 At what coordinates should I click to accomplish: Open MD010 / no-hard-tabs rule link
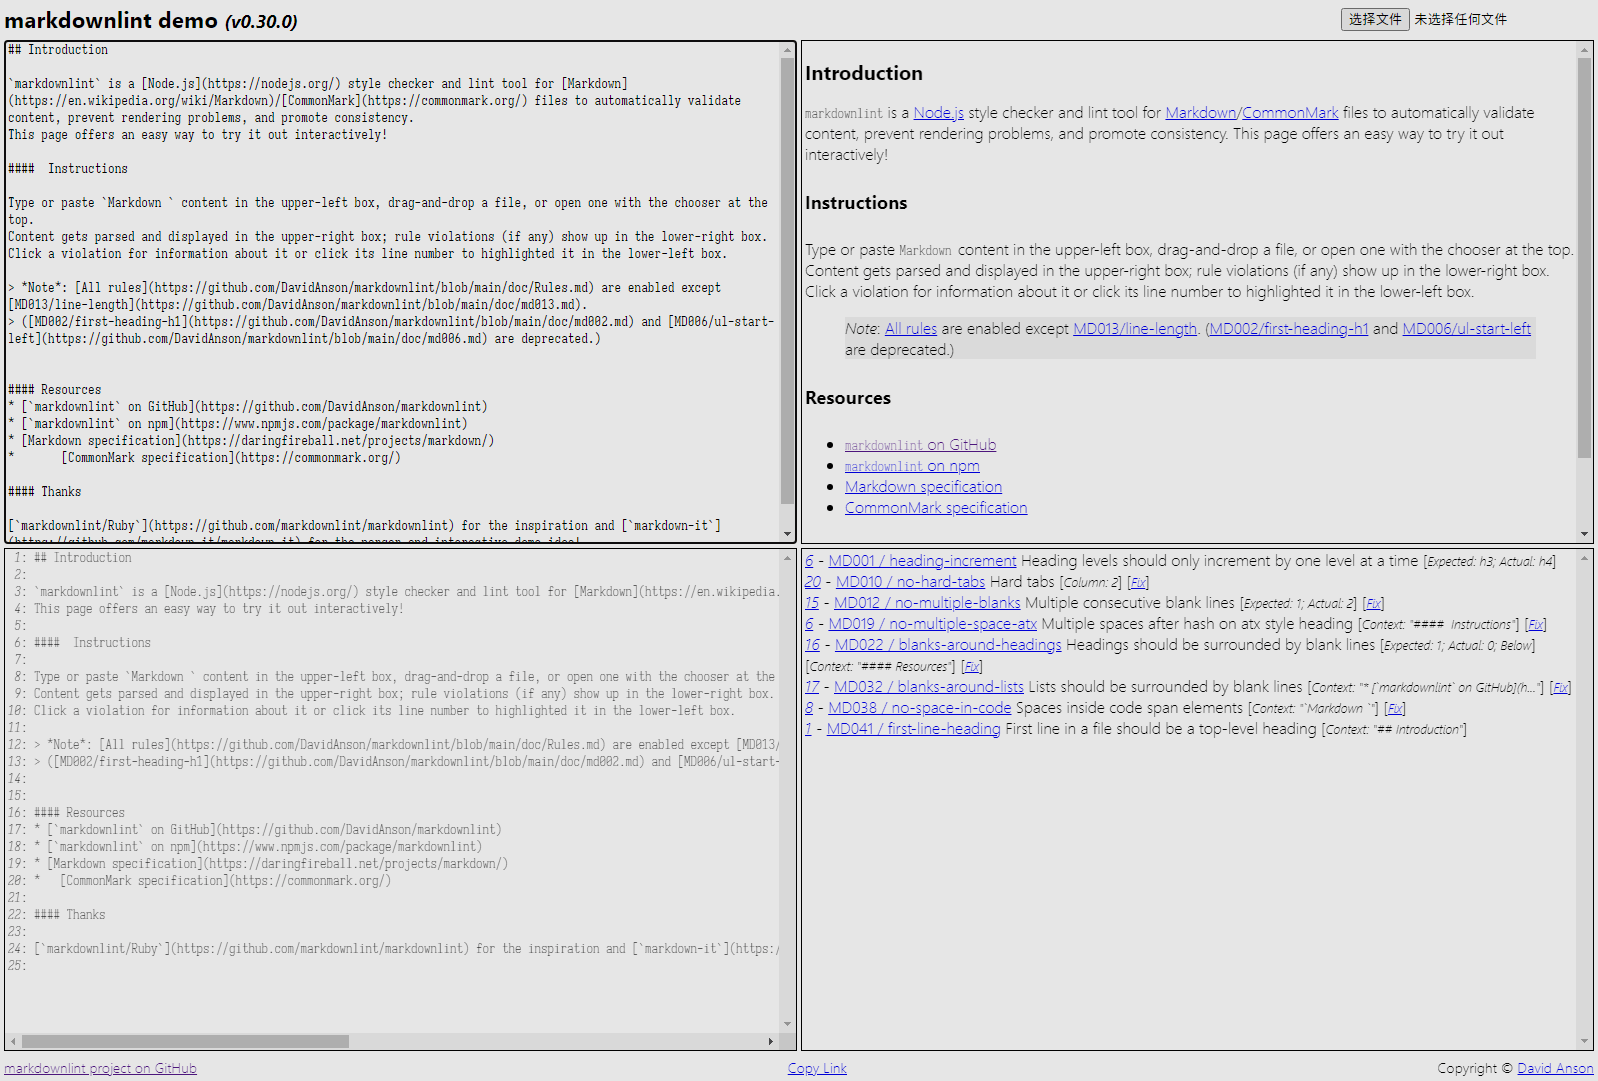(x=910, y=582)
